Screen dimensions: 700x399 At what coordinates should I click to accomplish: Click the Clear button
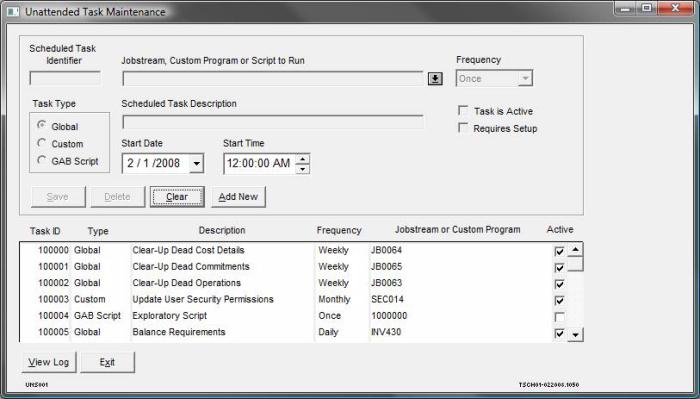tap(177, 197)
